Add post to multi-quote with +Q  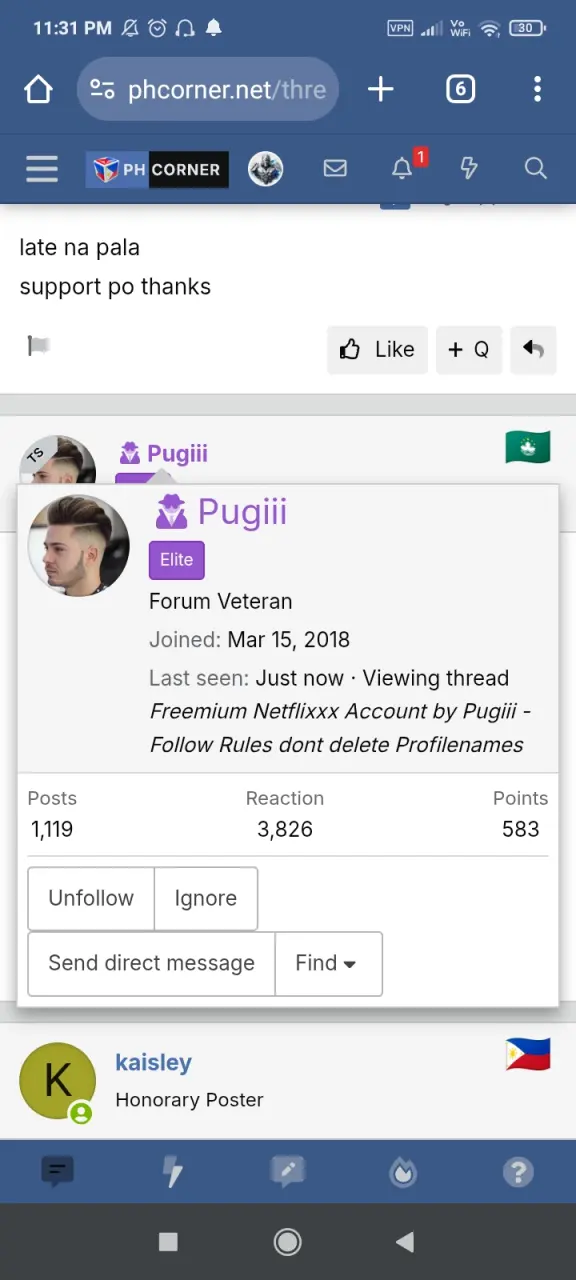[x=469, y=349]
